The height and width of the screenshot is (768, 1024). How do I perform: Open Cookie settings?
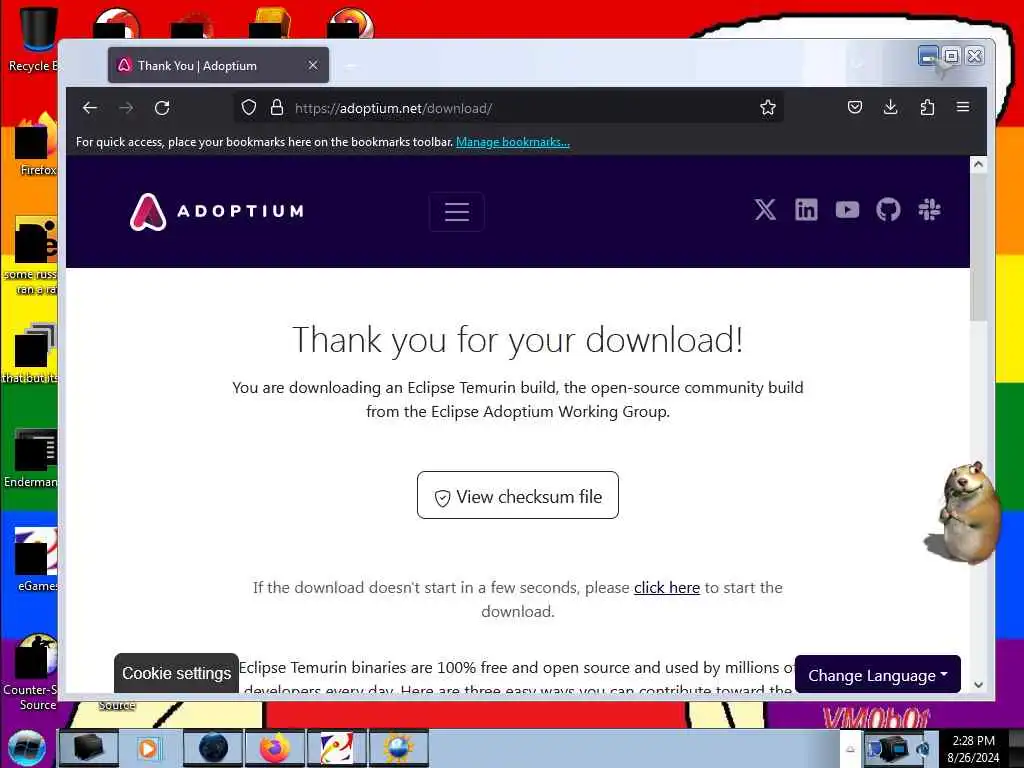point(176,673)
